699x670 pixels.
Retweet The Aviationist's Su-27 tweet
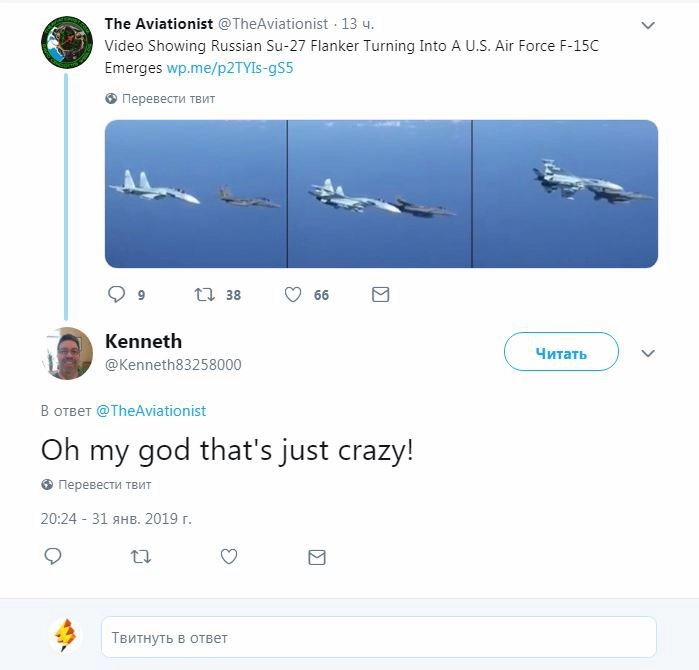(x=204, y=295)
